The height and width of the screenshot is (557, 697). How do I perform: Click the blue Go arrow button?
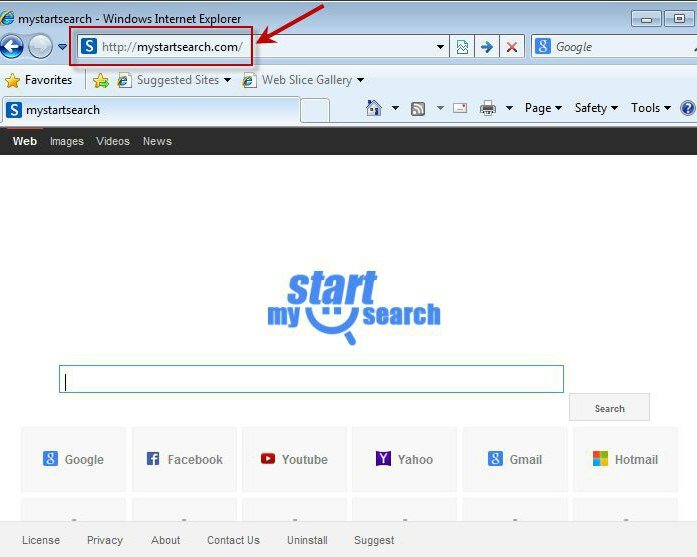(487, 47)
